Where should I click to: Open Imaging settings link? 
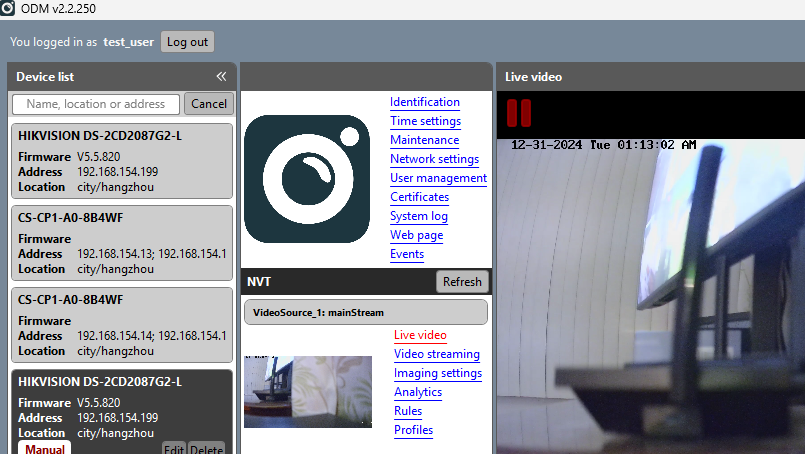438,373
